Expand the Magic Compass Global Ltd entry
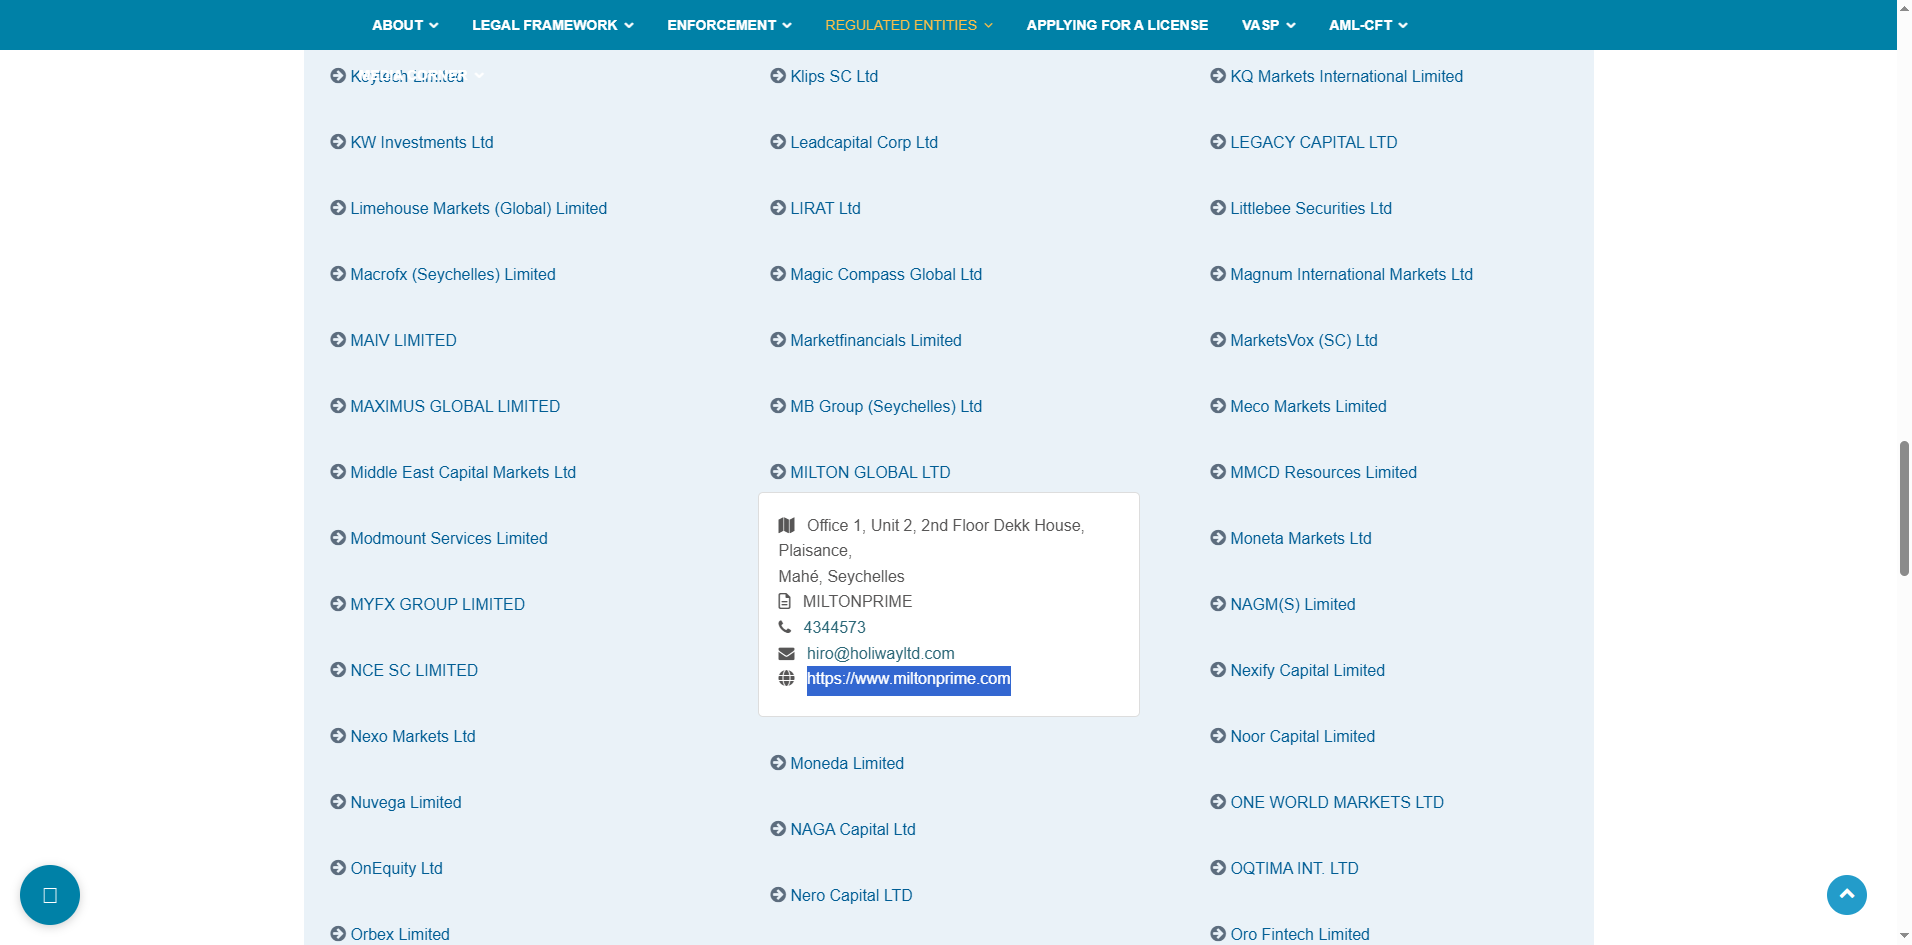Viewport: 1912px width, 945px height. pyautogui.click(x=885, y=274)
